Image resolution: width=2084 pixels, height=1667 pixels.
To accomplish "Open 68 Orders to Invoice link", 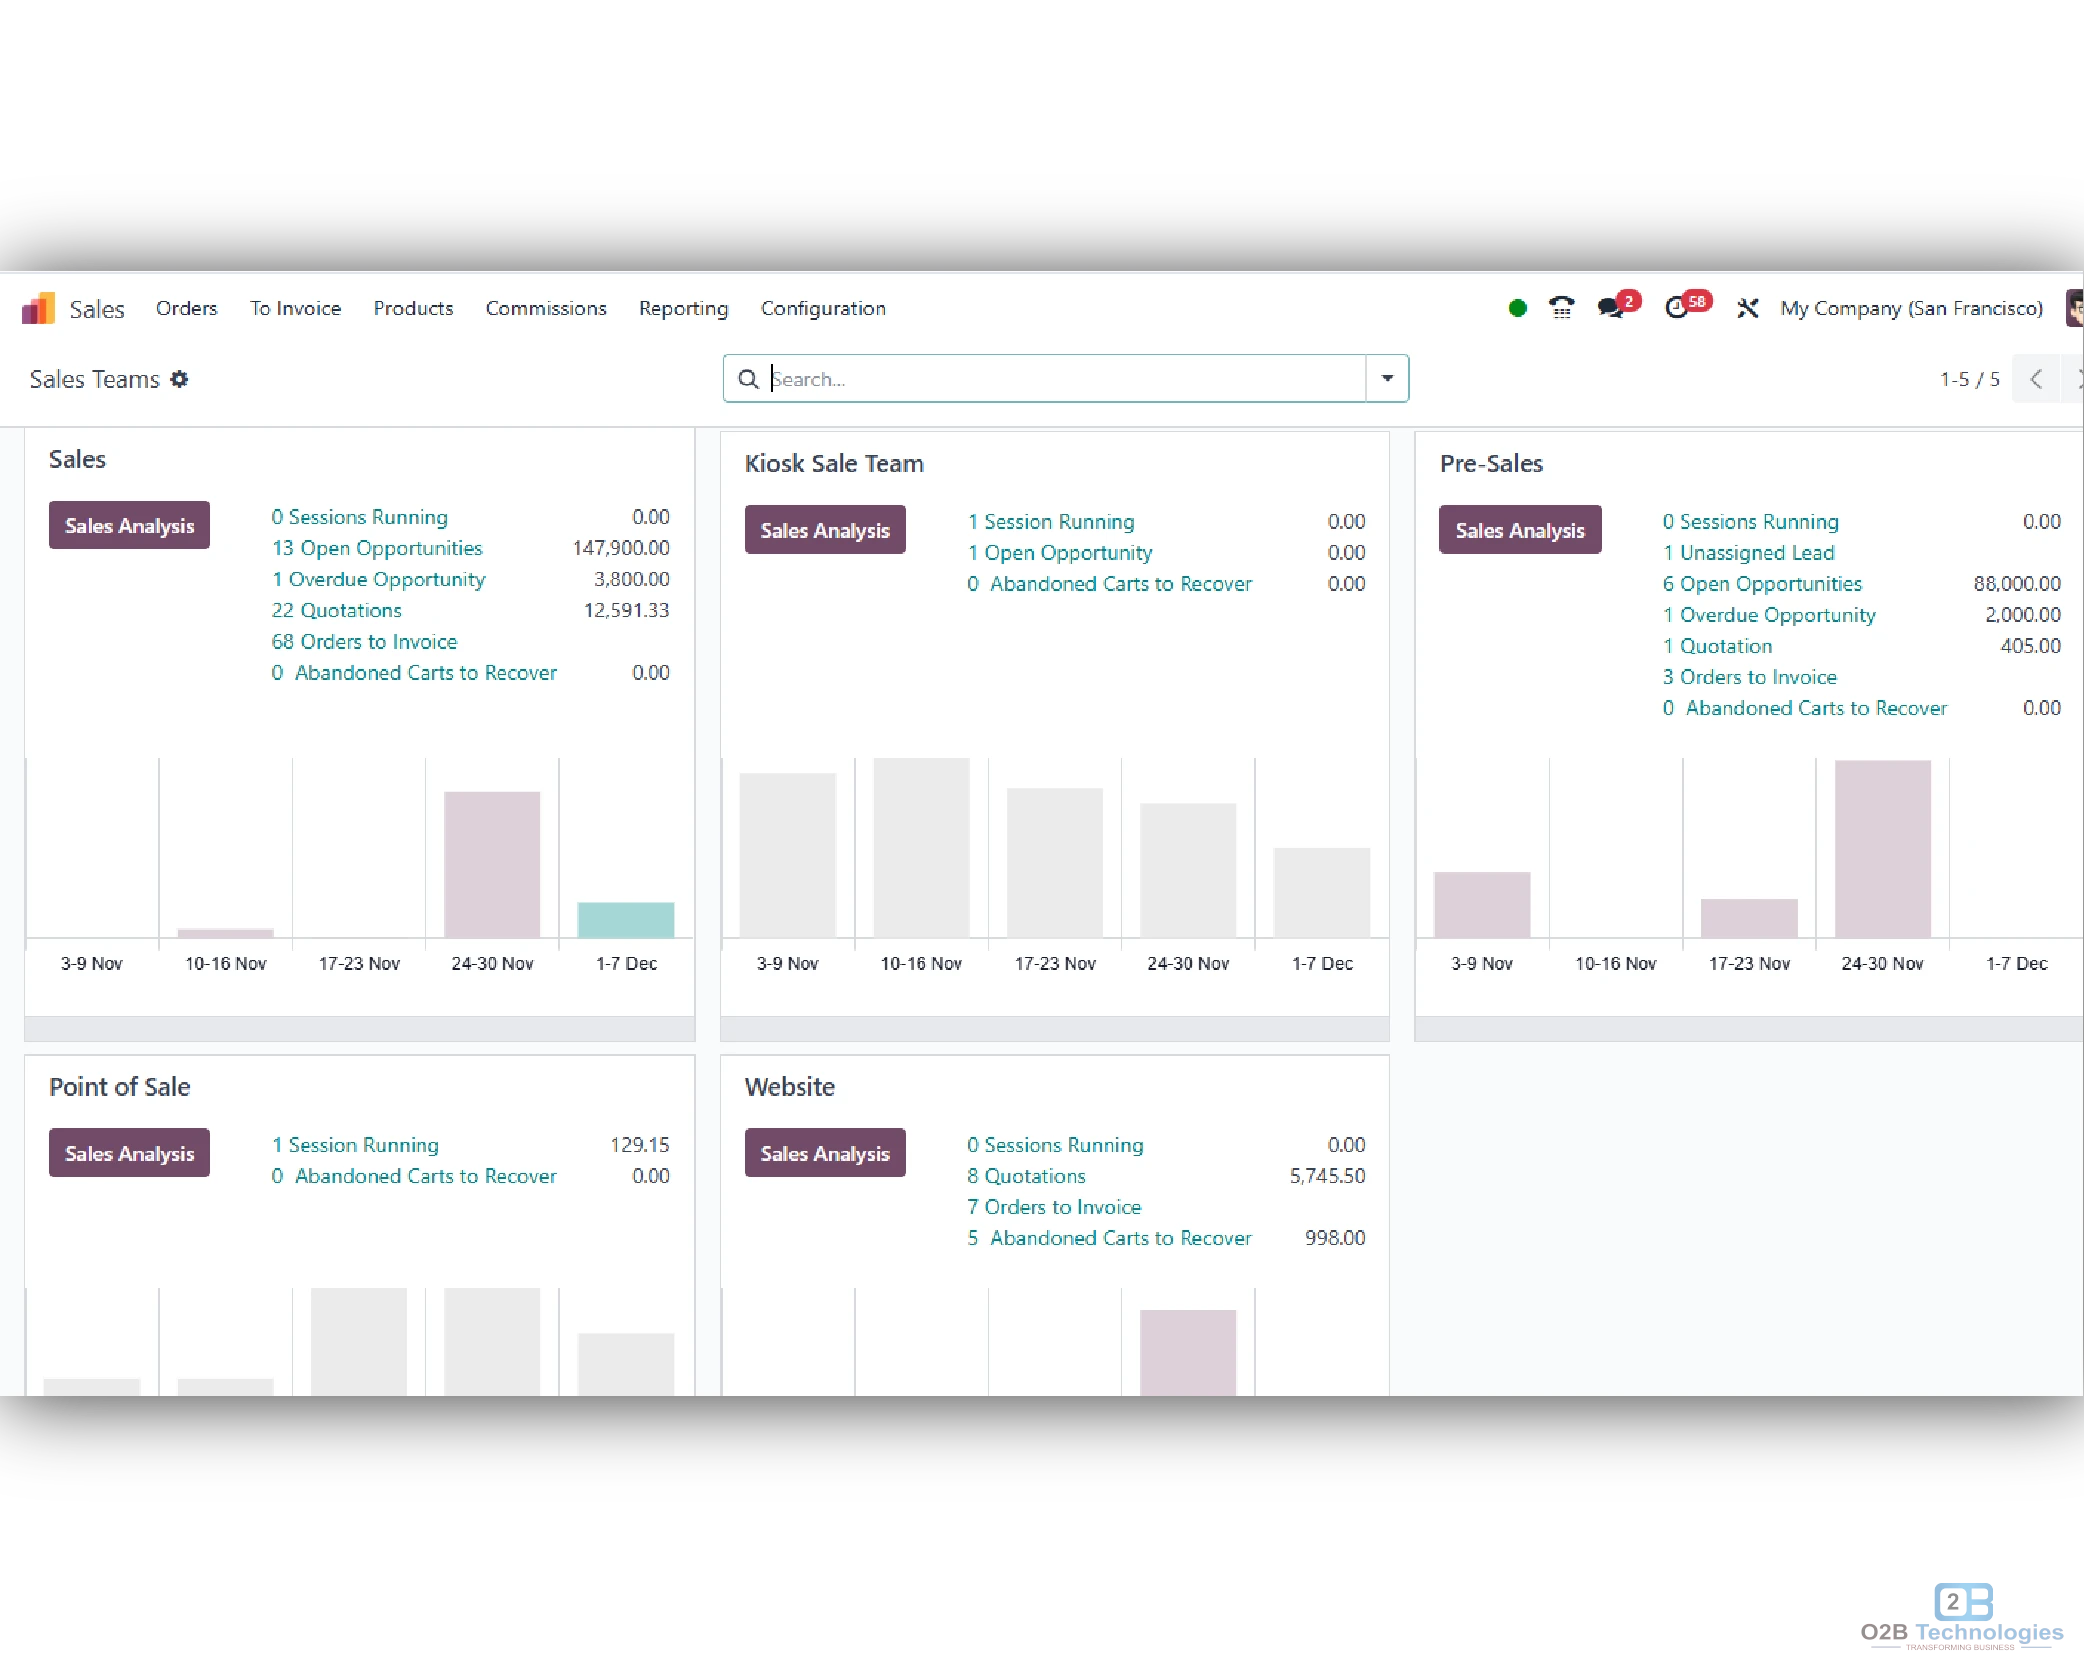I will tap(364, 641).
